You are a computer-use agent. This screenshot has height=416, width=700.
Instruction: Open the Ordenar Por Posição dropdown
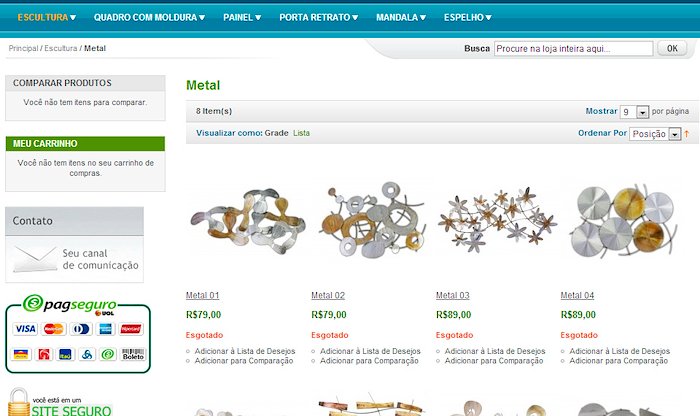(x=655, y=134)
